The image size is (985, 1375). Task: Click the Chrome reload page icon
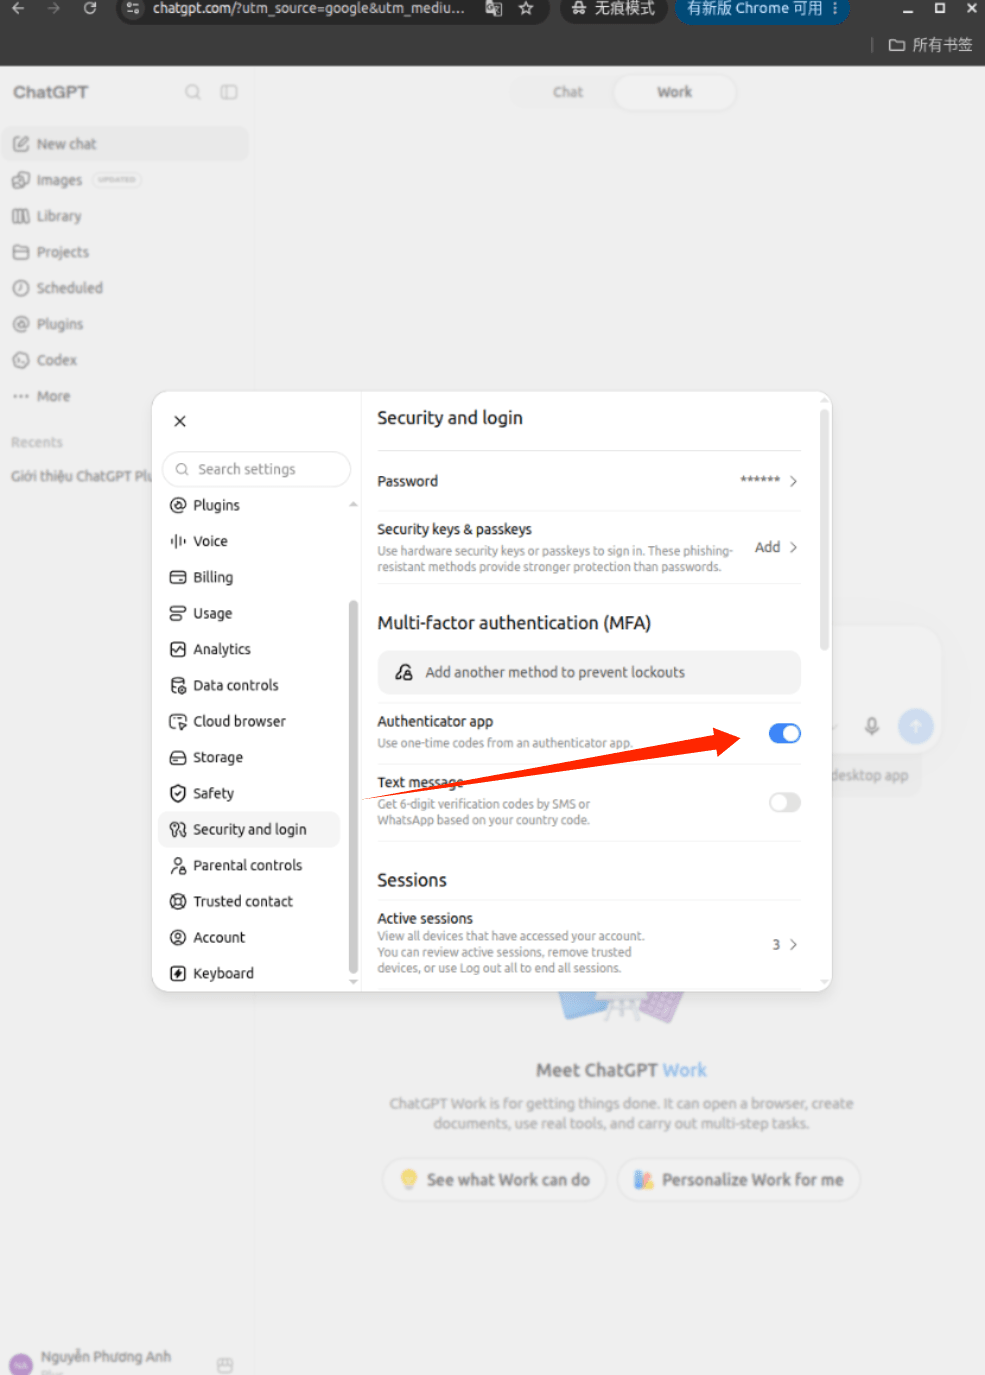(90, 8)
